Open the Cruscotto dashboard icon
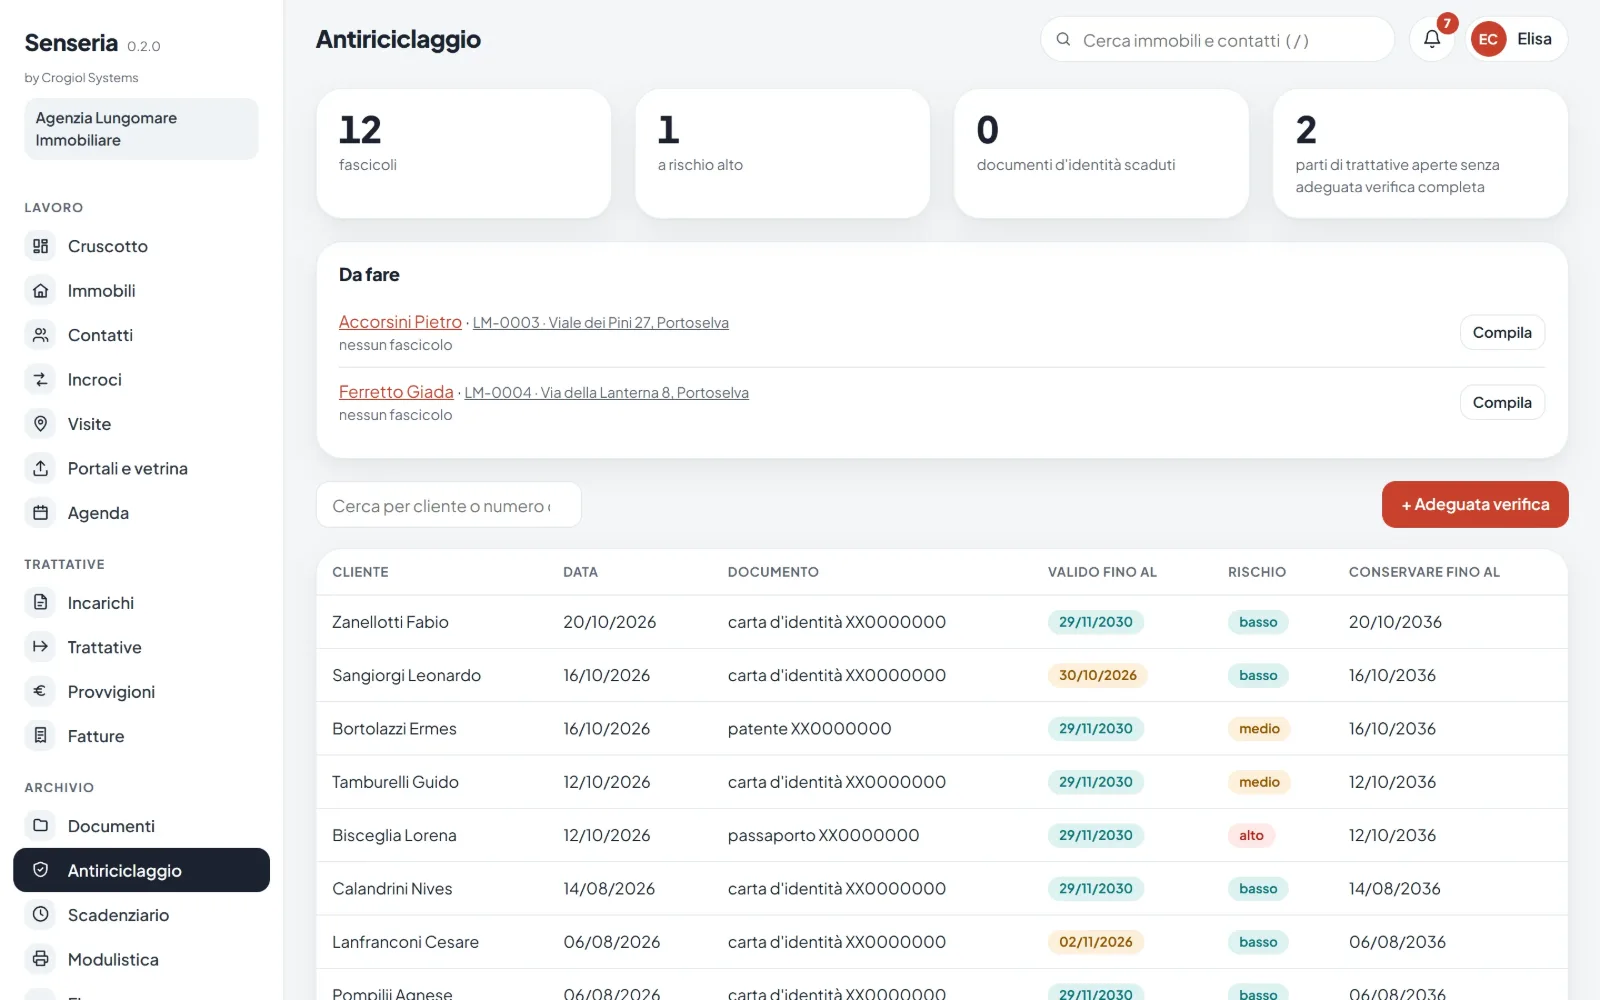This screenshot has width=1600, height=1000. [40, 246]
